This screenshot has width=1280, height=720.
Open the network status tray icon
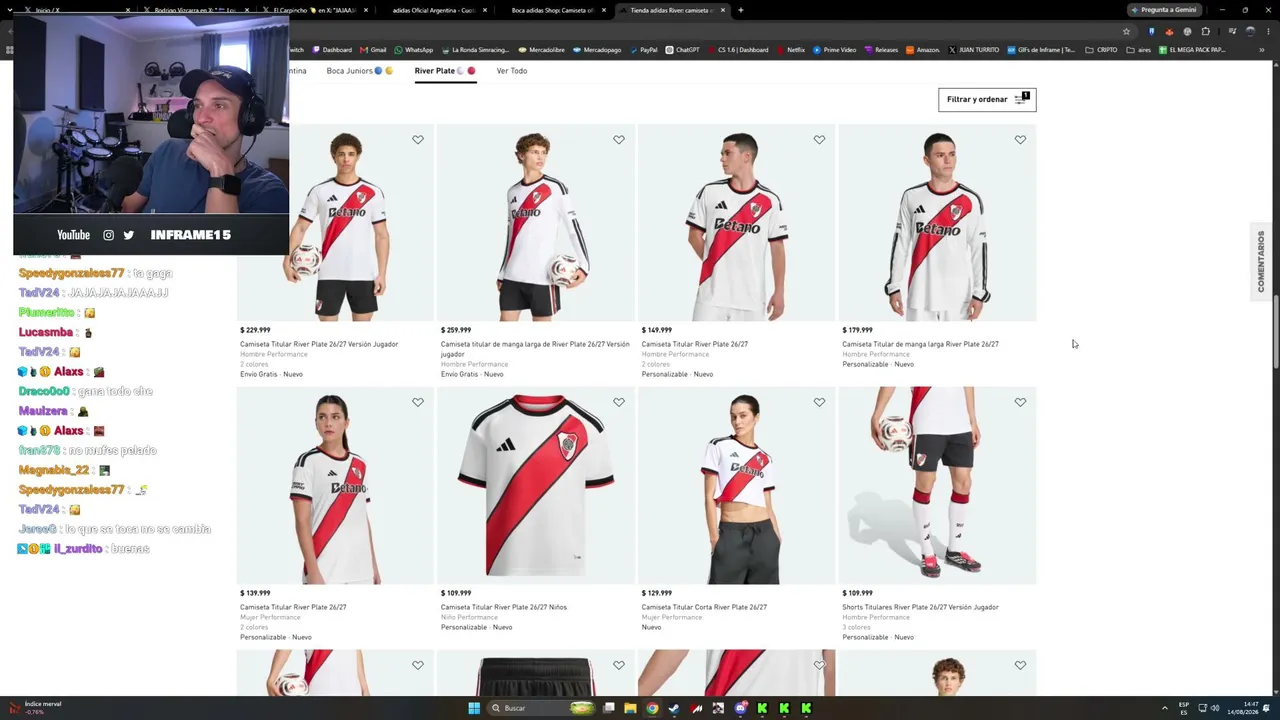pyautogui.click(x=1202, y=708)
